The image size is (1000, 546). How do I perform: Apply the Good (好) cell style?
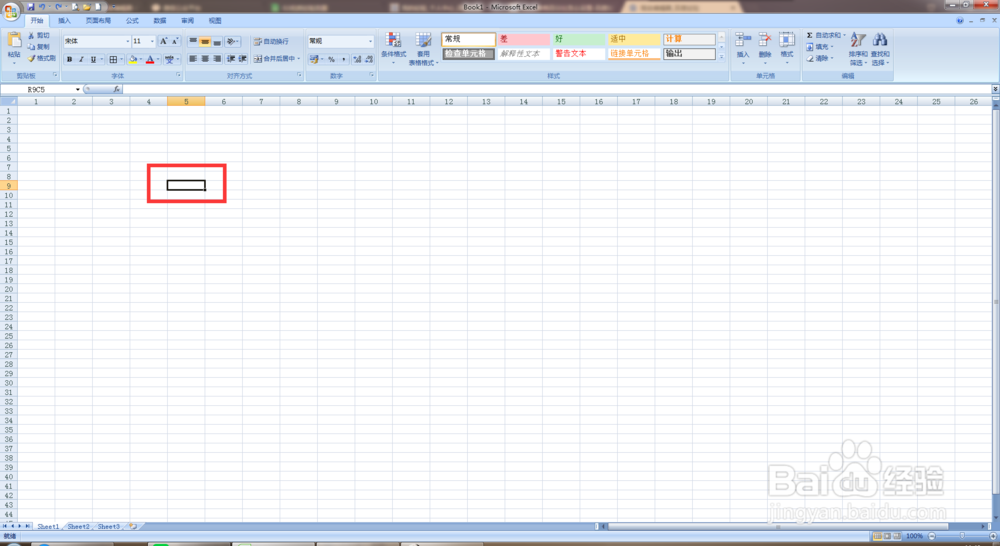[x=578, y=39]
